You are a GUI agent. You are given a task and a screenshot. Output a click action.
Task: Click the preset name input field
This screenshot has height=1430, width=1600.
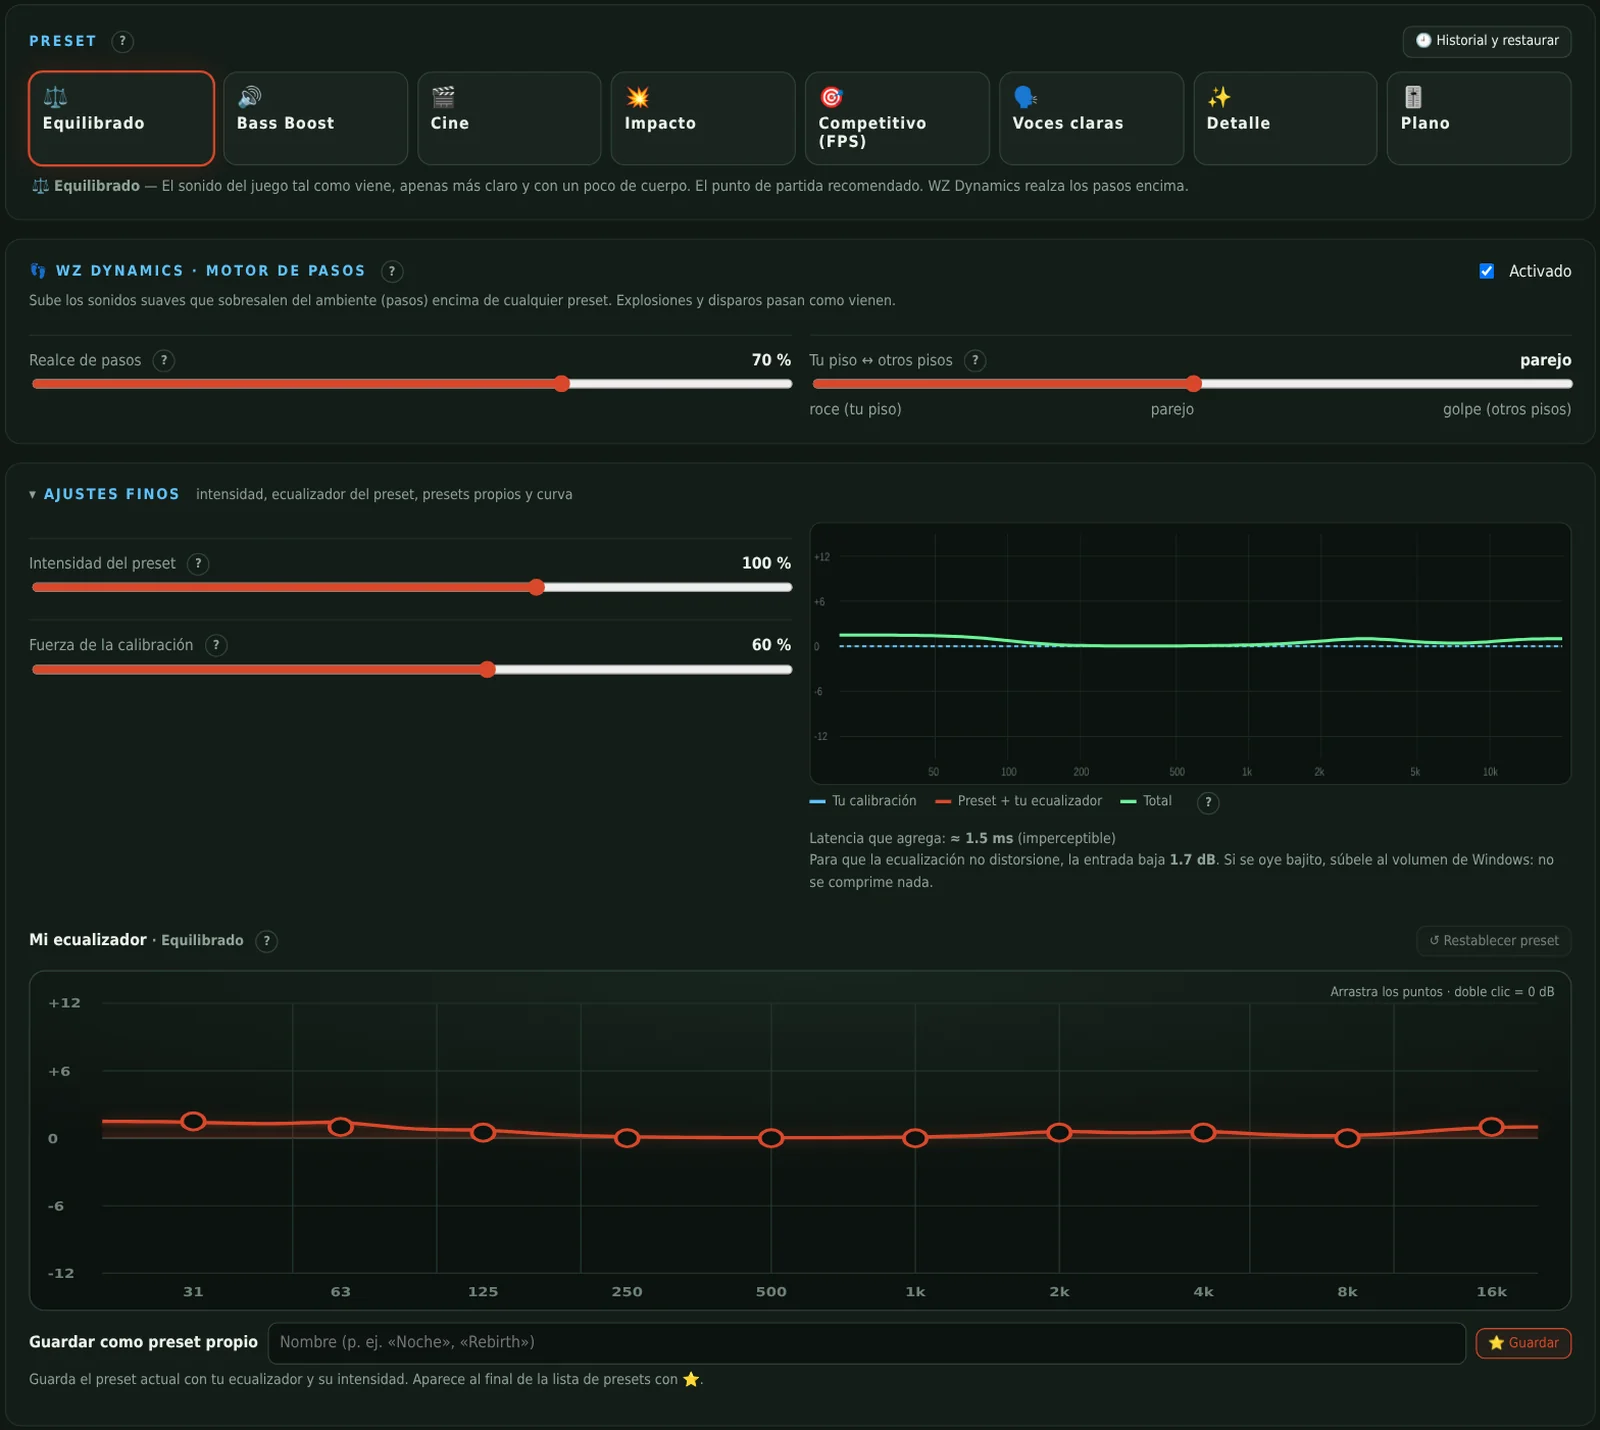tap(867, 1343)
